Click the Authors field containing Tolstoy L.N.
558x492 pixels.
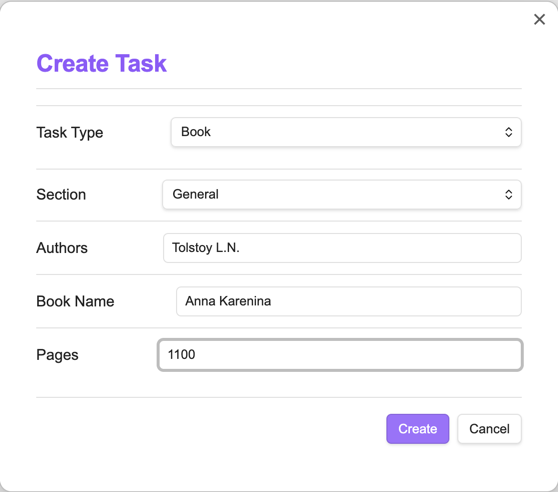[342, 248]
